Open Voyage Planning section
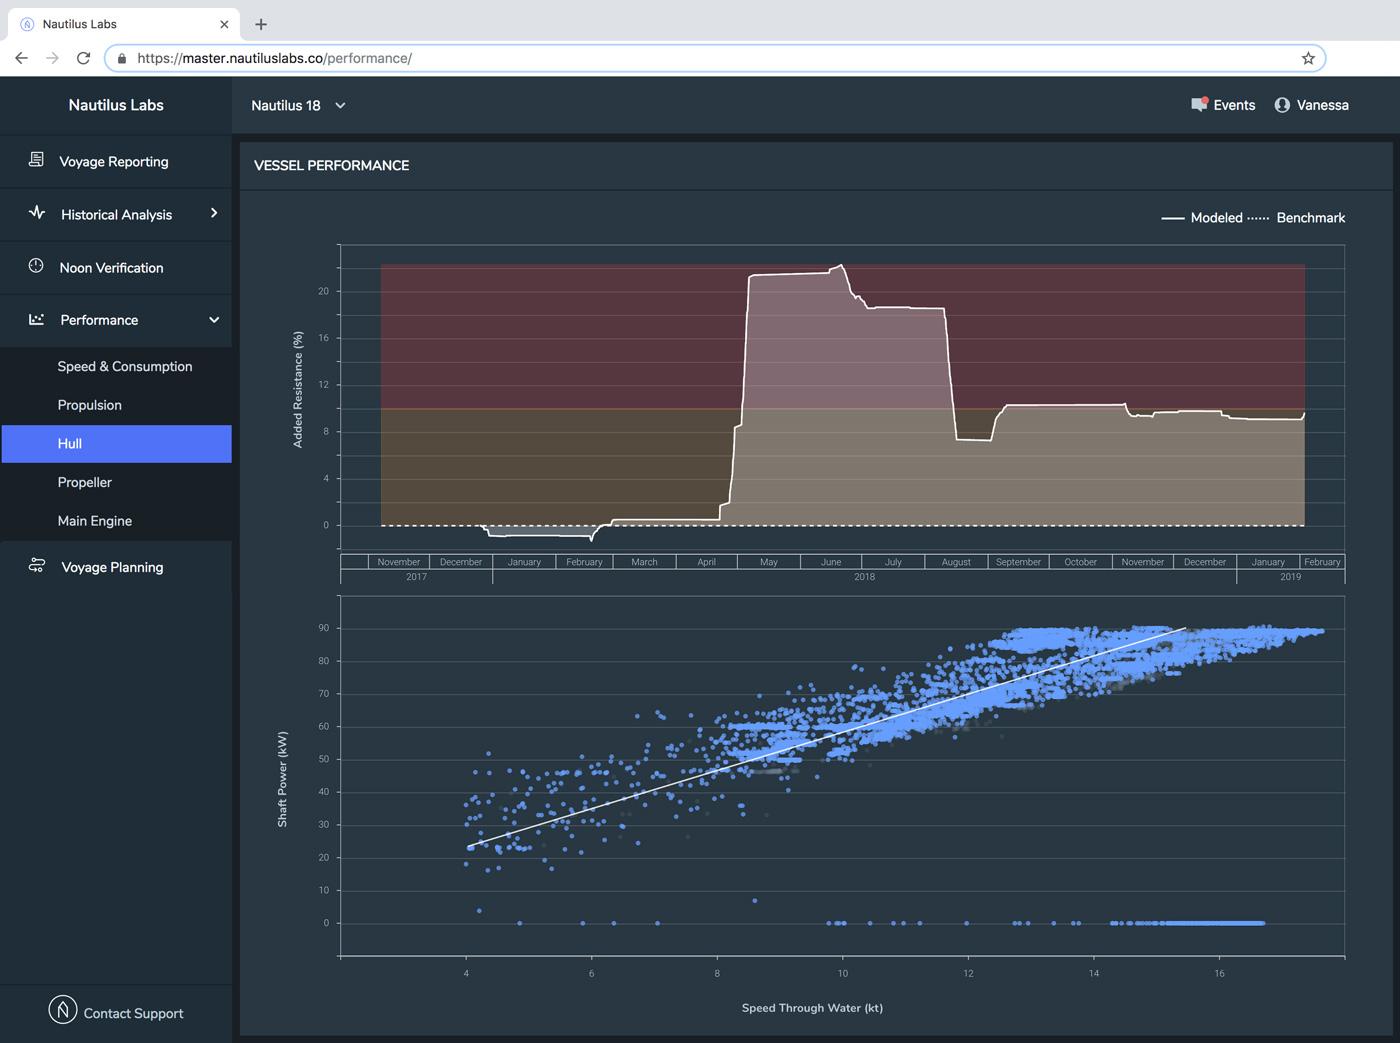Screen dimensions: 1400x1043 coord(116,567)
